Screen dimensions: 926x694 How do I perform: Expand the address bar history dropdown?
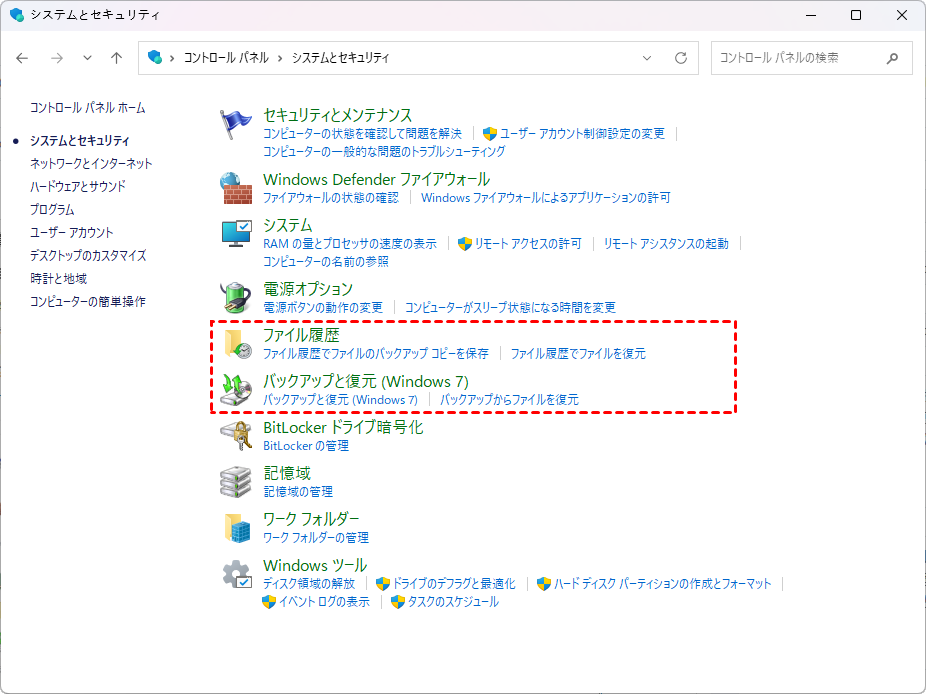pos(647,58)
